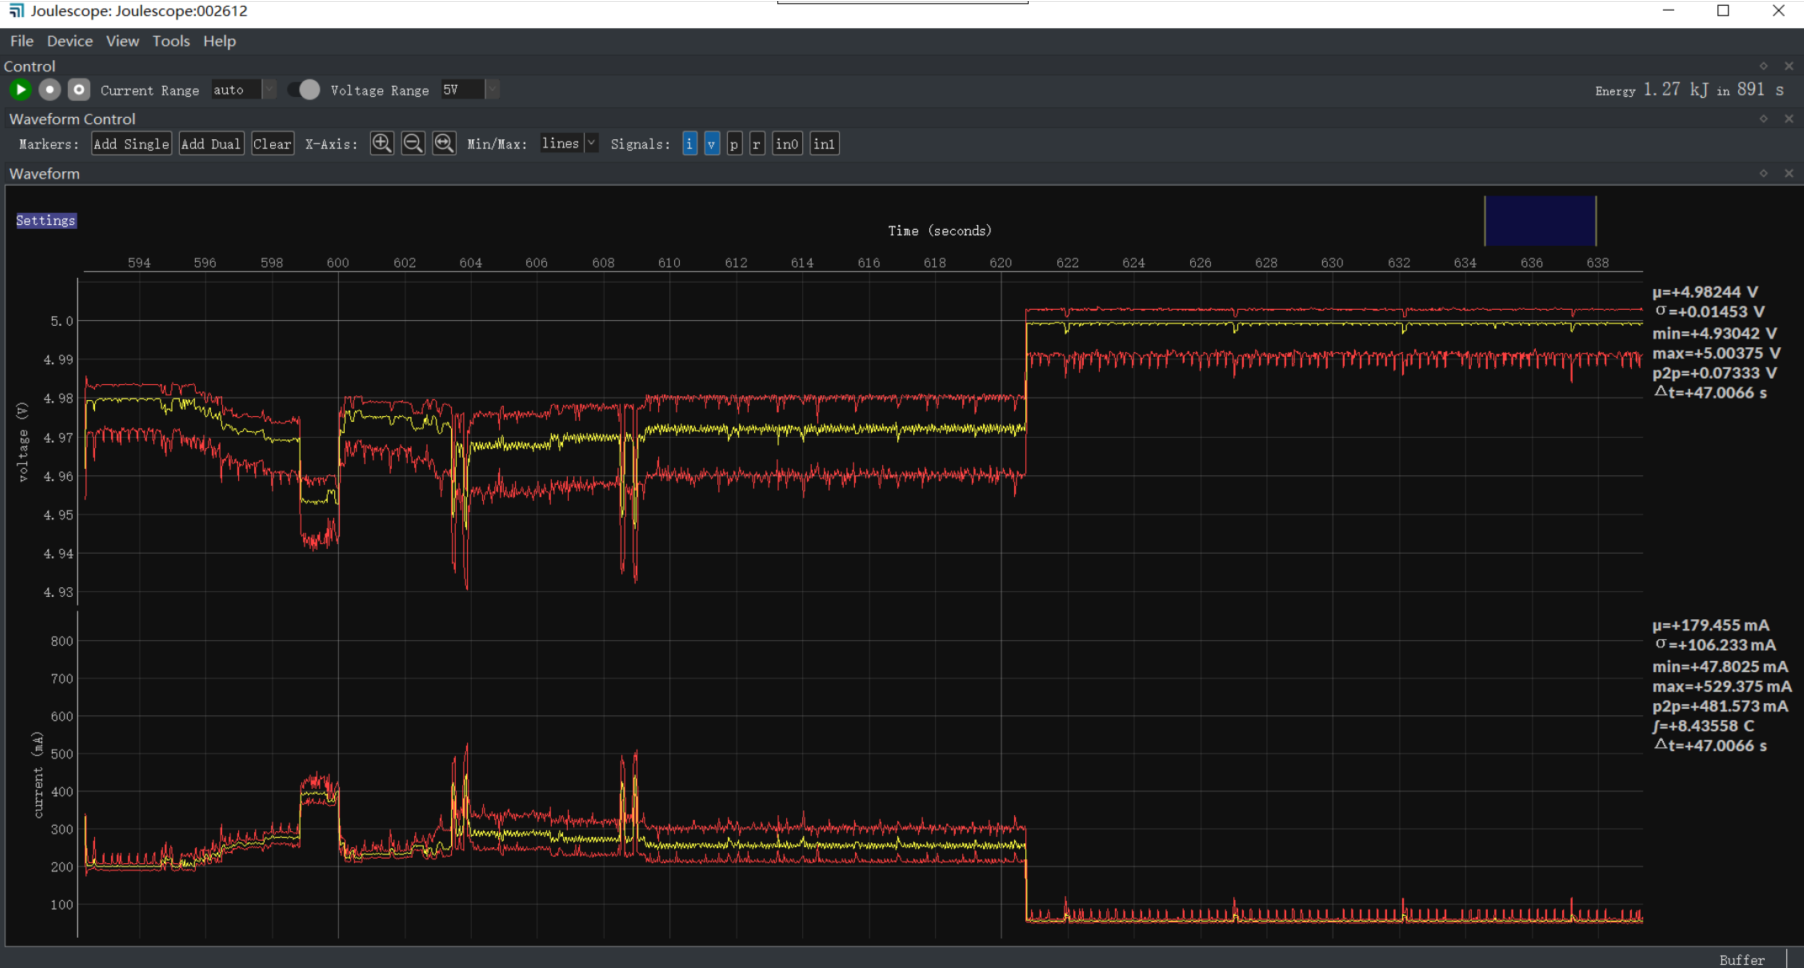Float the Waveform Control panel
Viewport: 1804px width, 968px height.
point(1763,119)
